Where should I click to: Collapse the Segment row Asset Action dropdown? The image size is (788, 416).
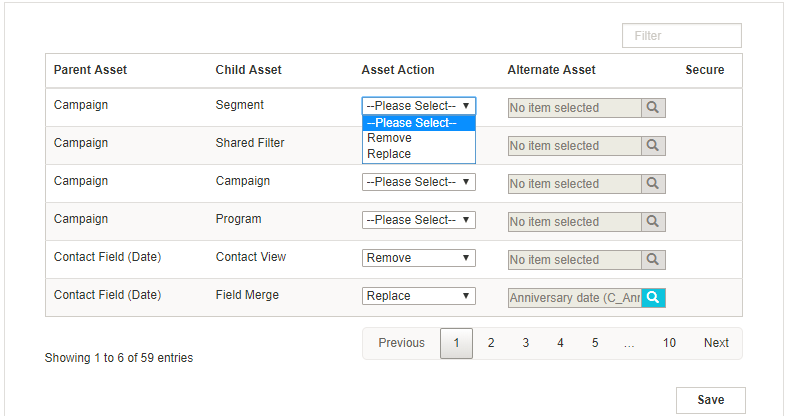[418, 105]
